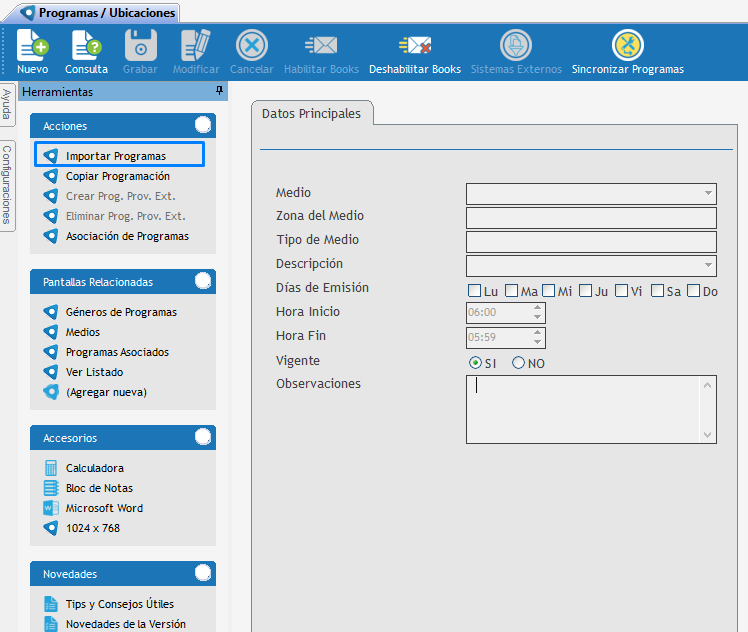748x632 pixels.
Task: Open the Configuraciones side tab
Action: pyautogui.click(x=7, y=184)
